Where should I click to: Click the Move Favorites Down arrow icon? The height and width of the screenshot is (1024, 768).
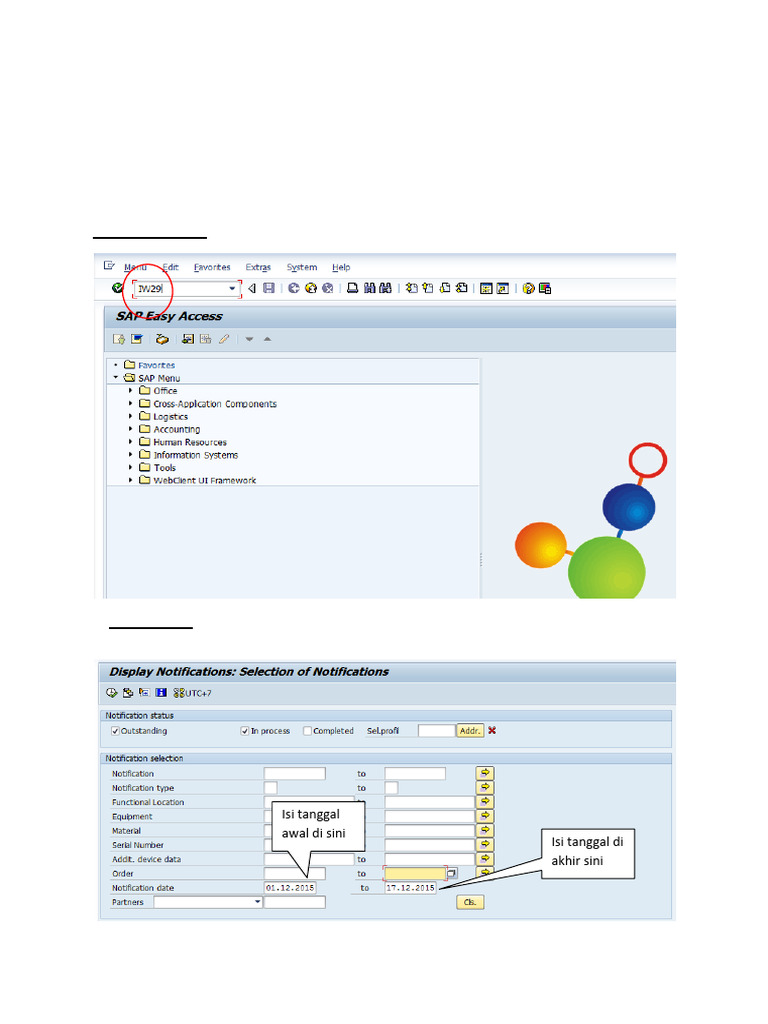[249, 339]
